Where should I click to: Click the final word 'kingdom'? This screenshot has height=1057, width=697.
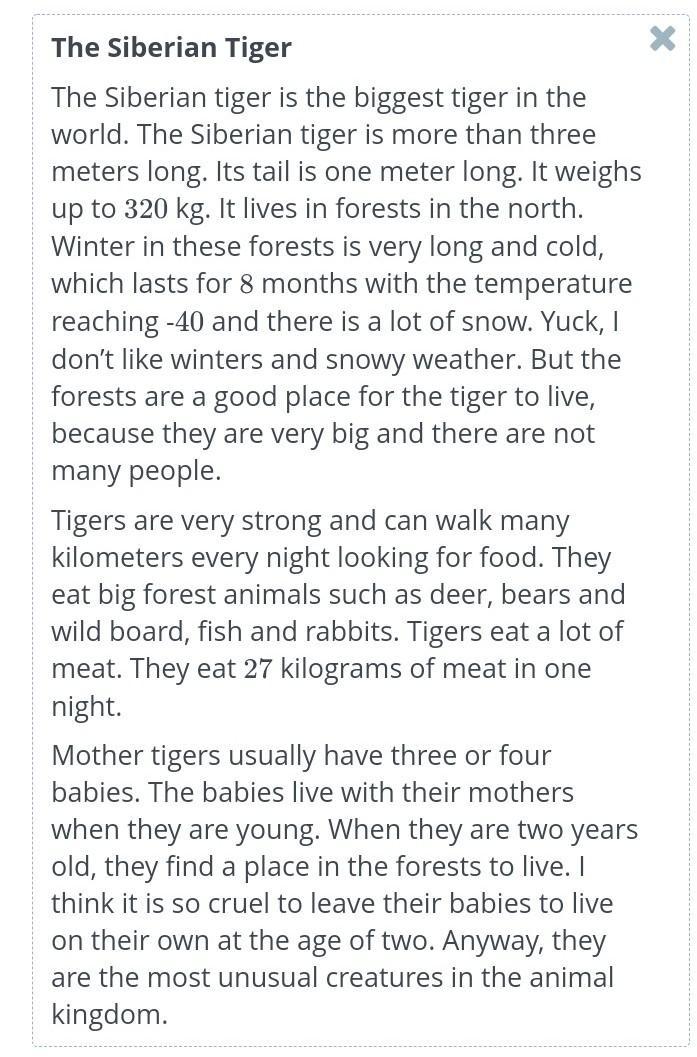107,1015
